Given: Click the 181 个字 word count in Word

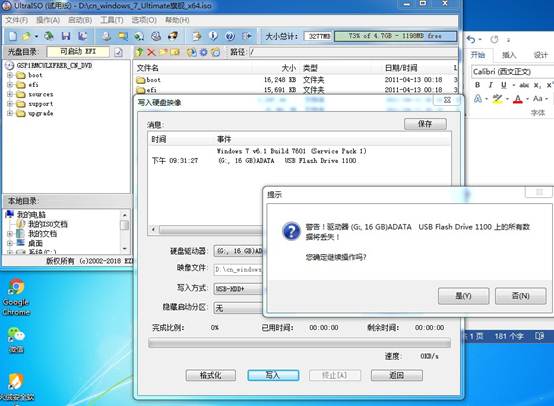Looking at the screenshot, I should [509, 336].
